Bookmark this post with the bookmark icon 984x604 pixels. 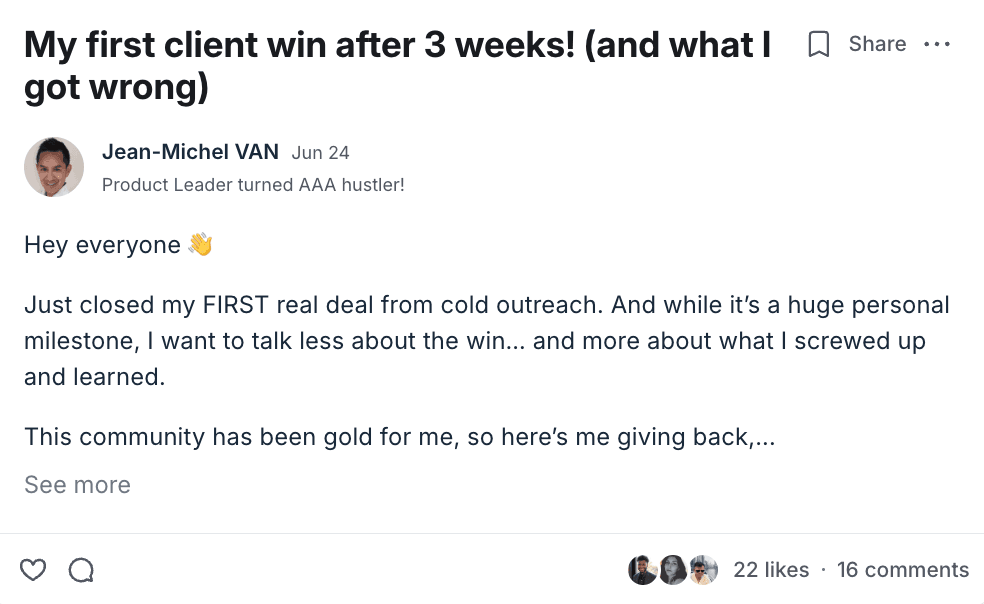point(819,45)
